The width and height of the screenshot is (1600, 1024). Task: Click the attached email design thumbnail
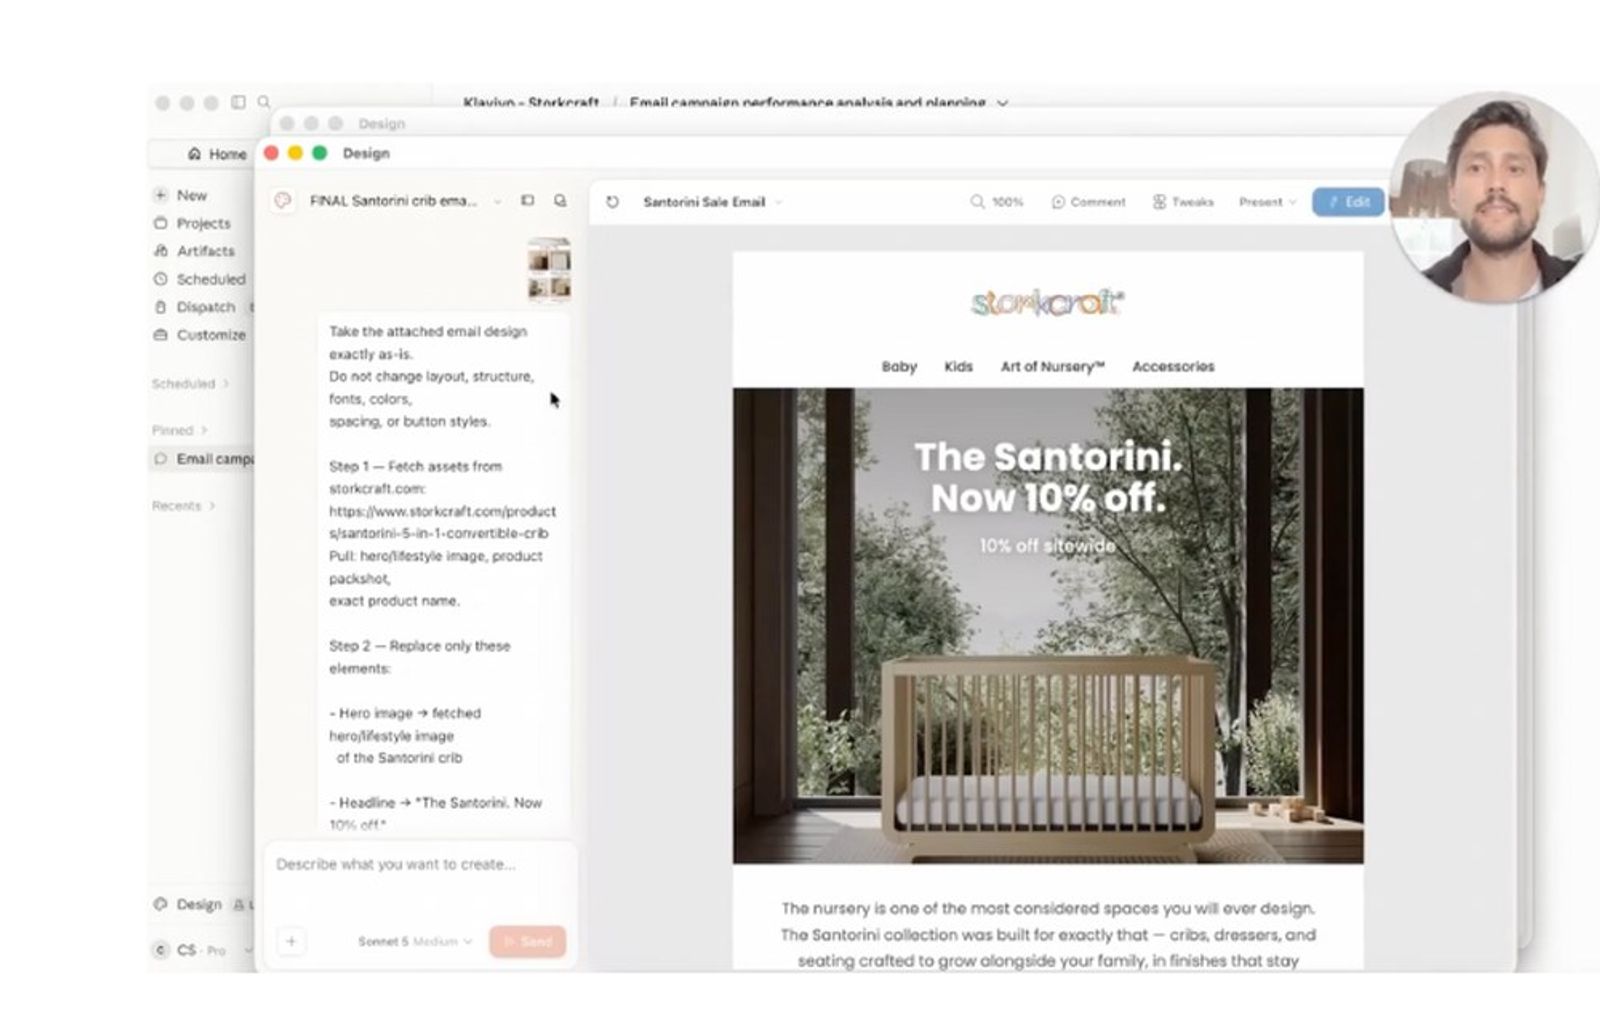(549, 270)
